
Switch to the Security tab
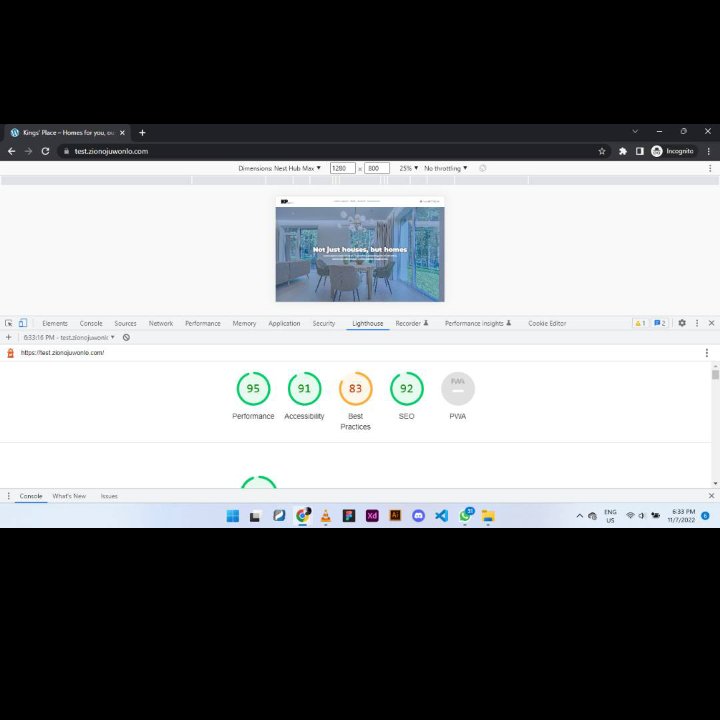[x=324, y=324]
